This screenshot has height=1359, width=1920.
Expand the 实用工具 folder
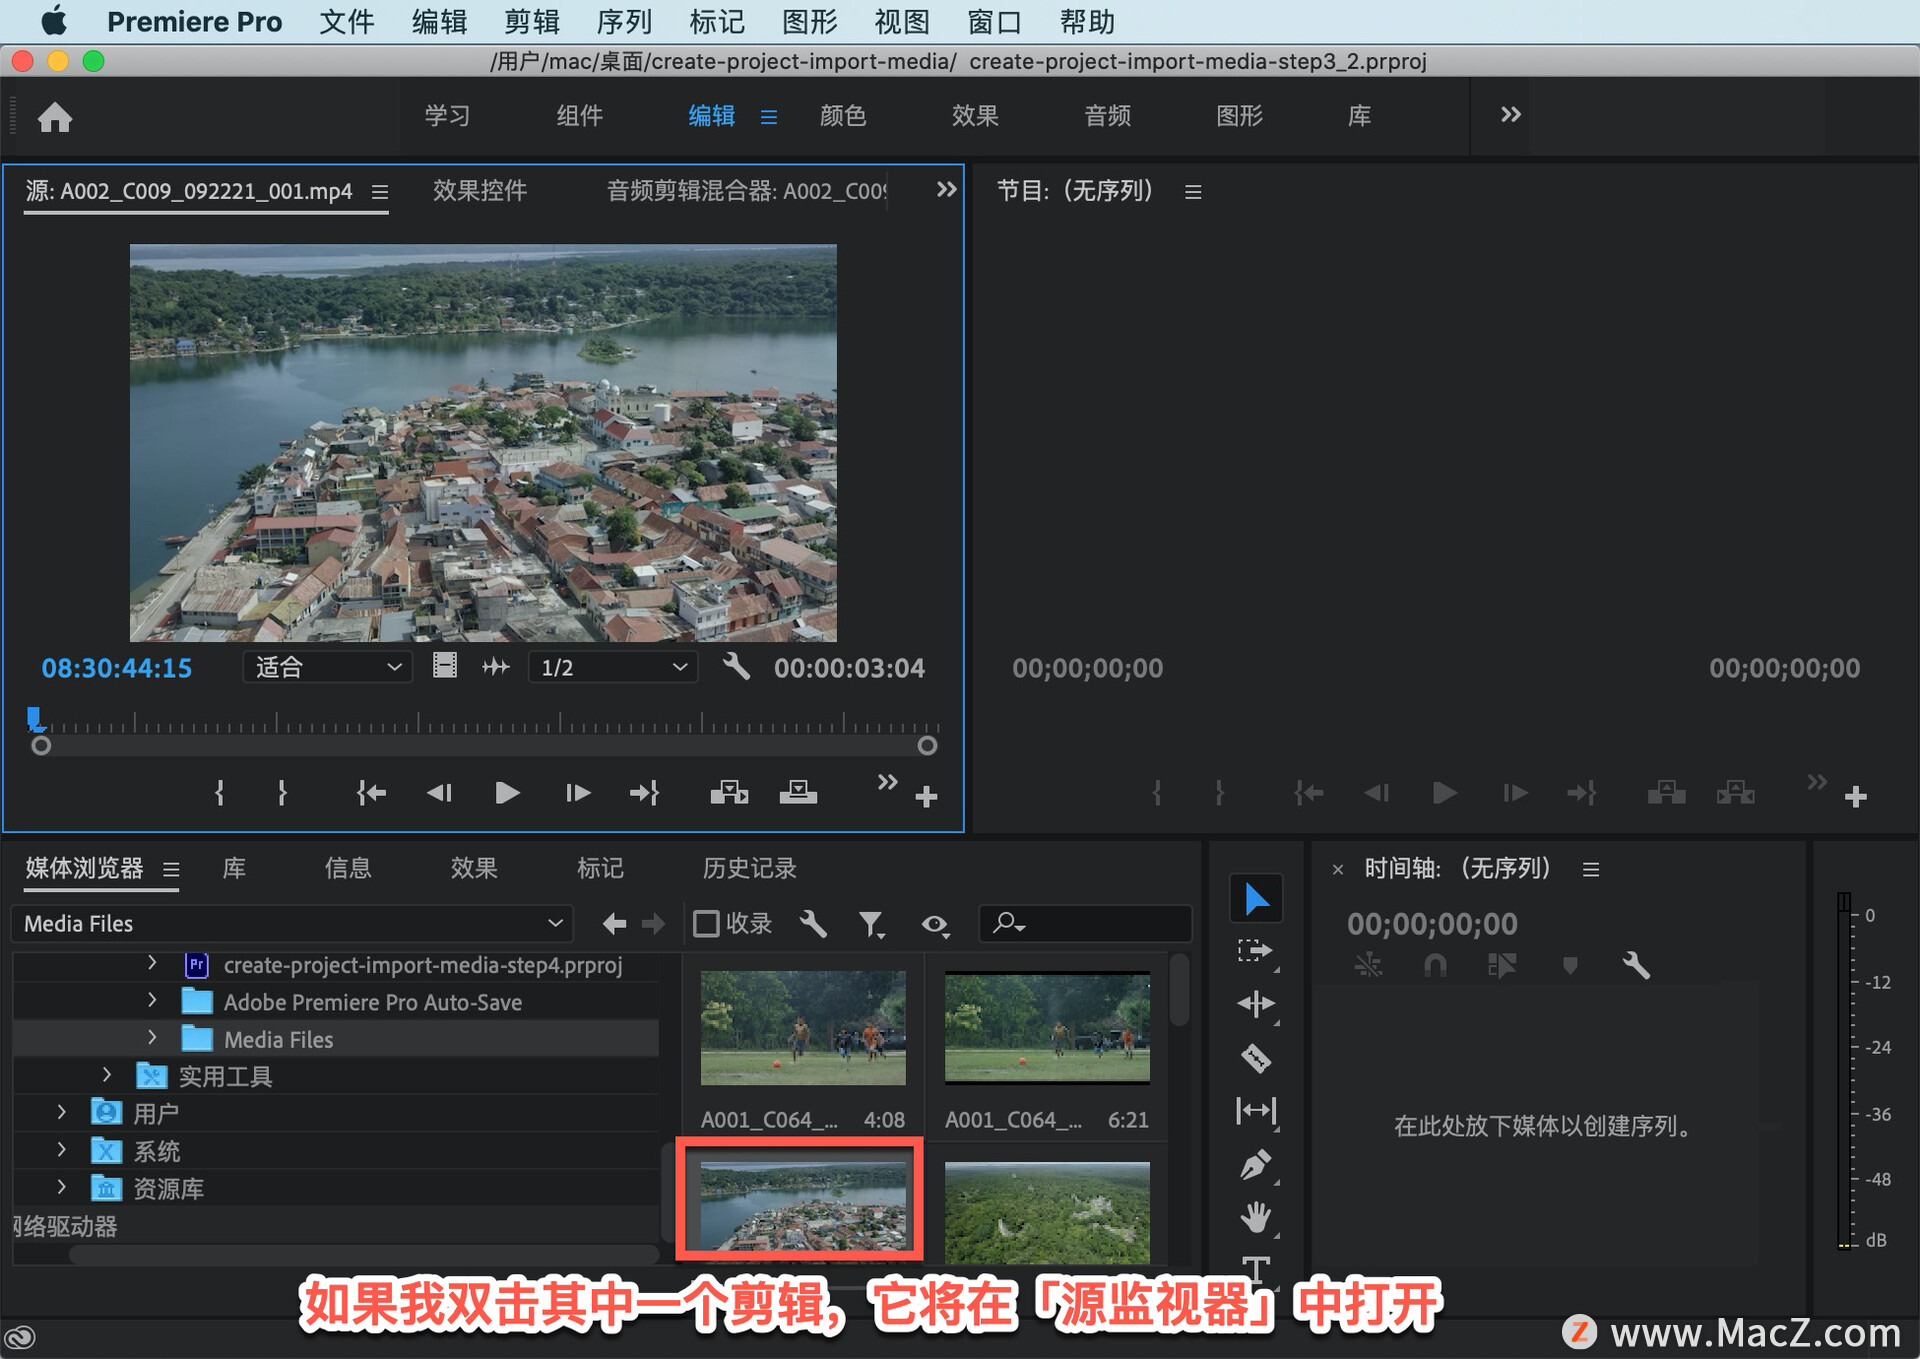point(107,1074)
